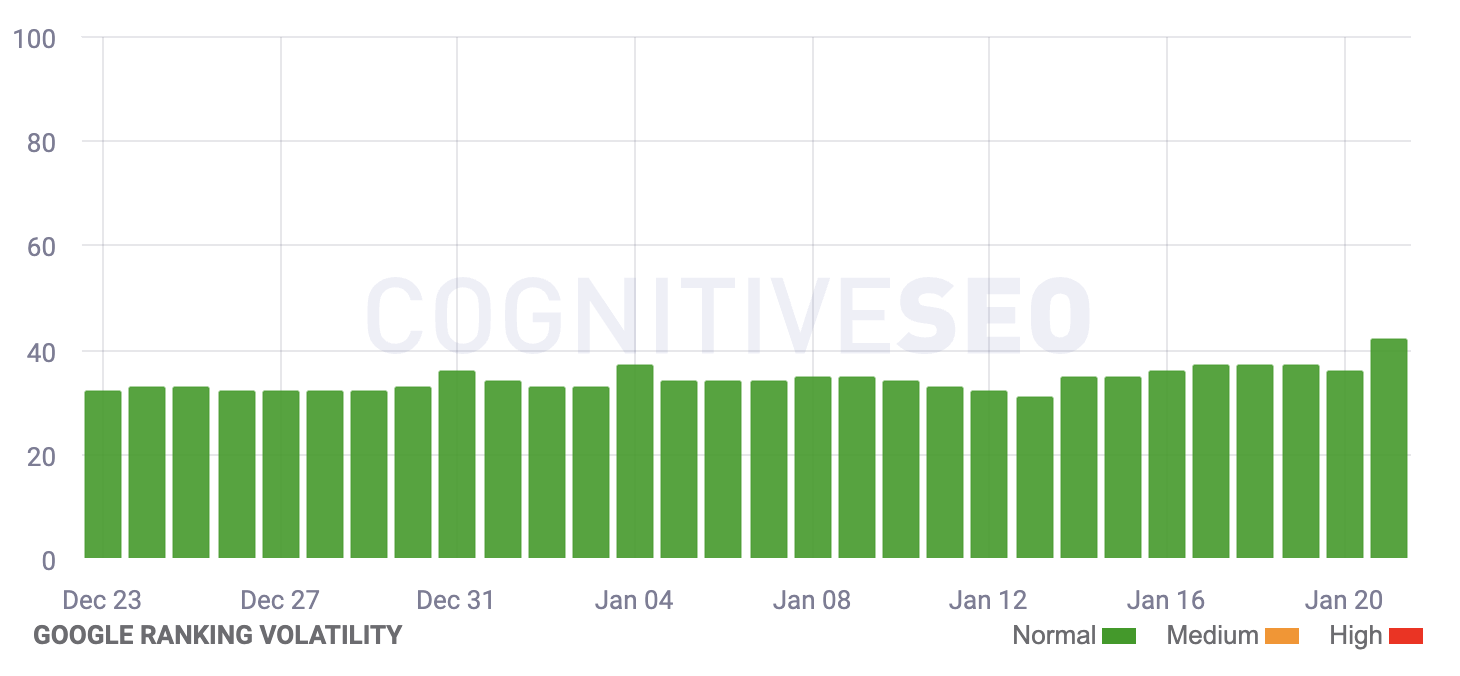Select the bar above Jan 16
Viewport: 1460px width, 676px height.
point(1167,465)
